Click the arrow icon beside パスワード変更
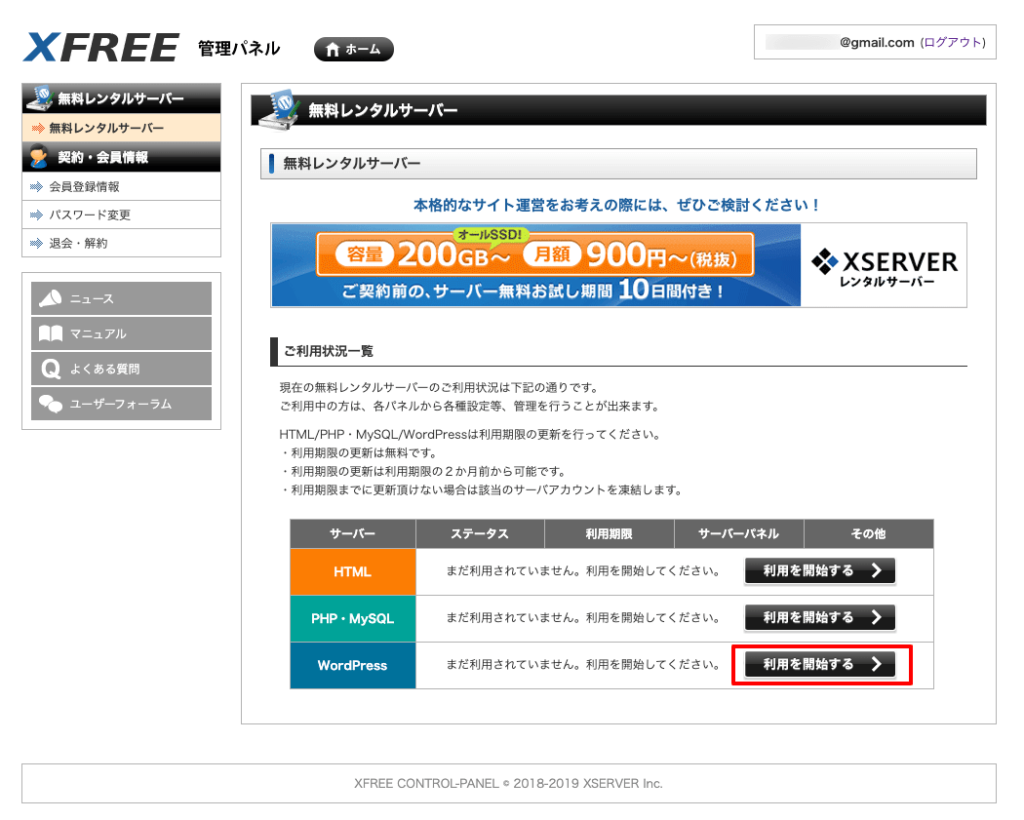1024x820 pixels. tap(37, 215)
